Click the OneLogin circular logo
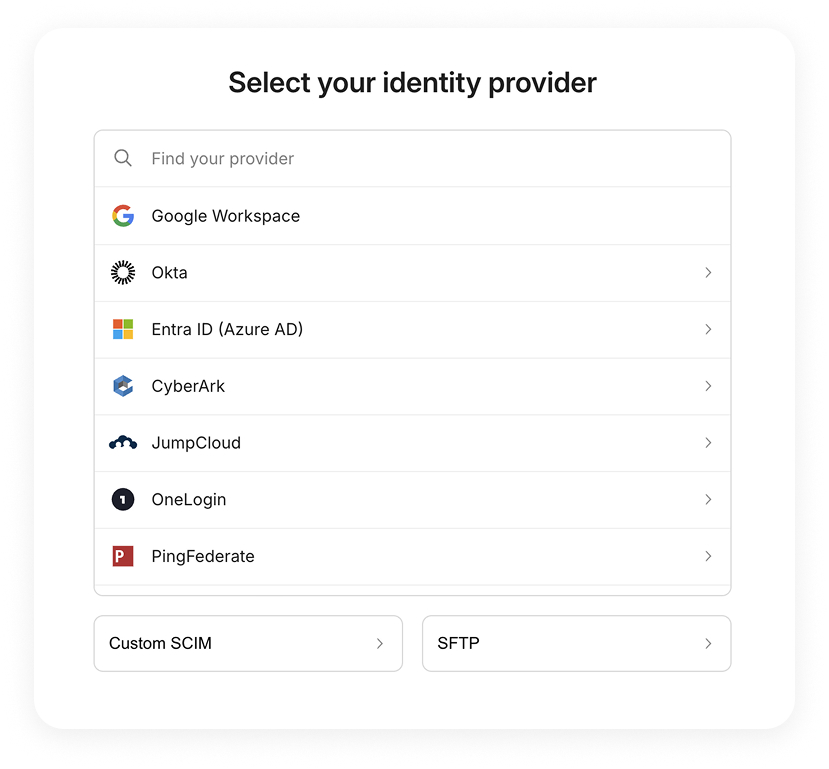The width and height of the screenshot is (829, 769). [123, 499]
